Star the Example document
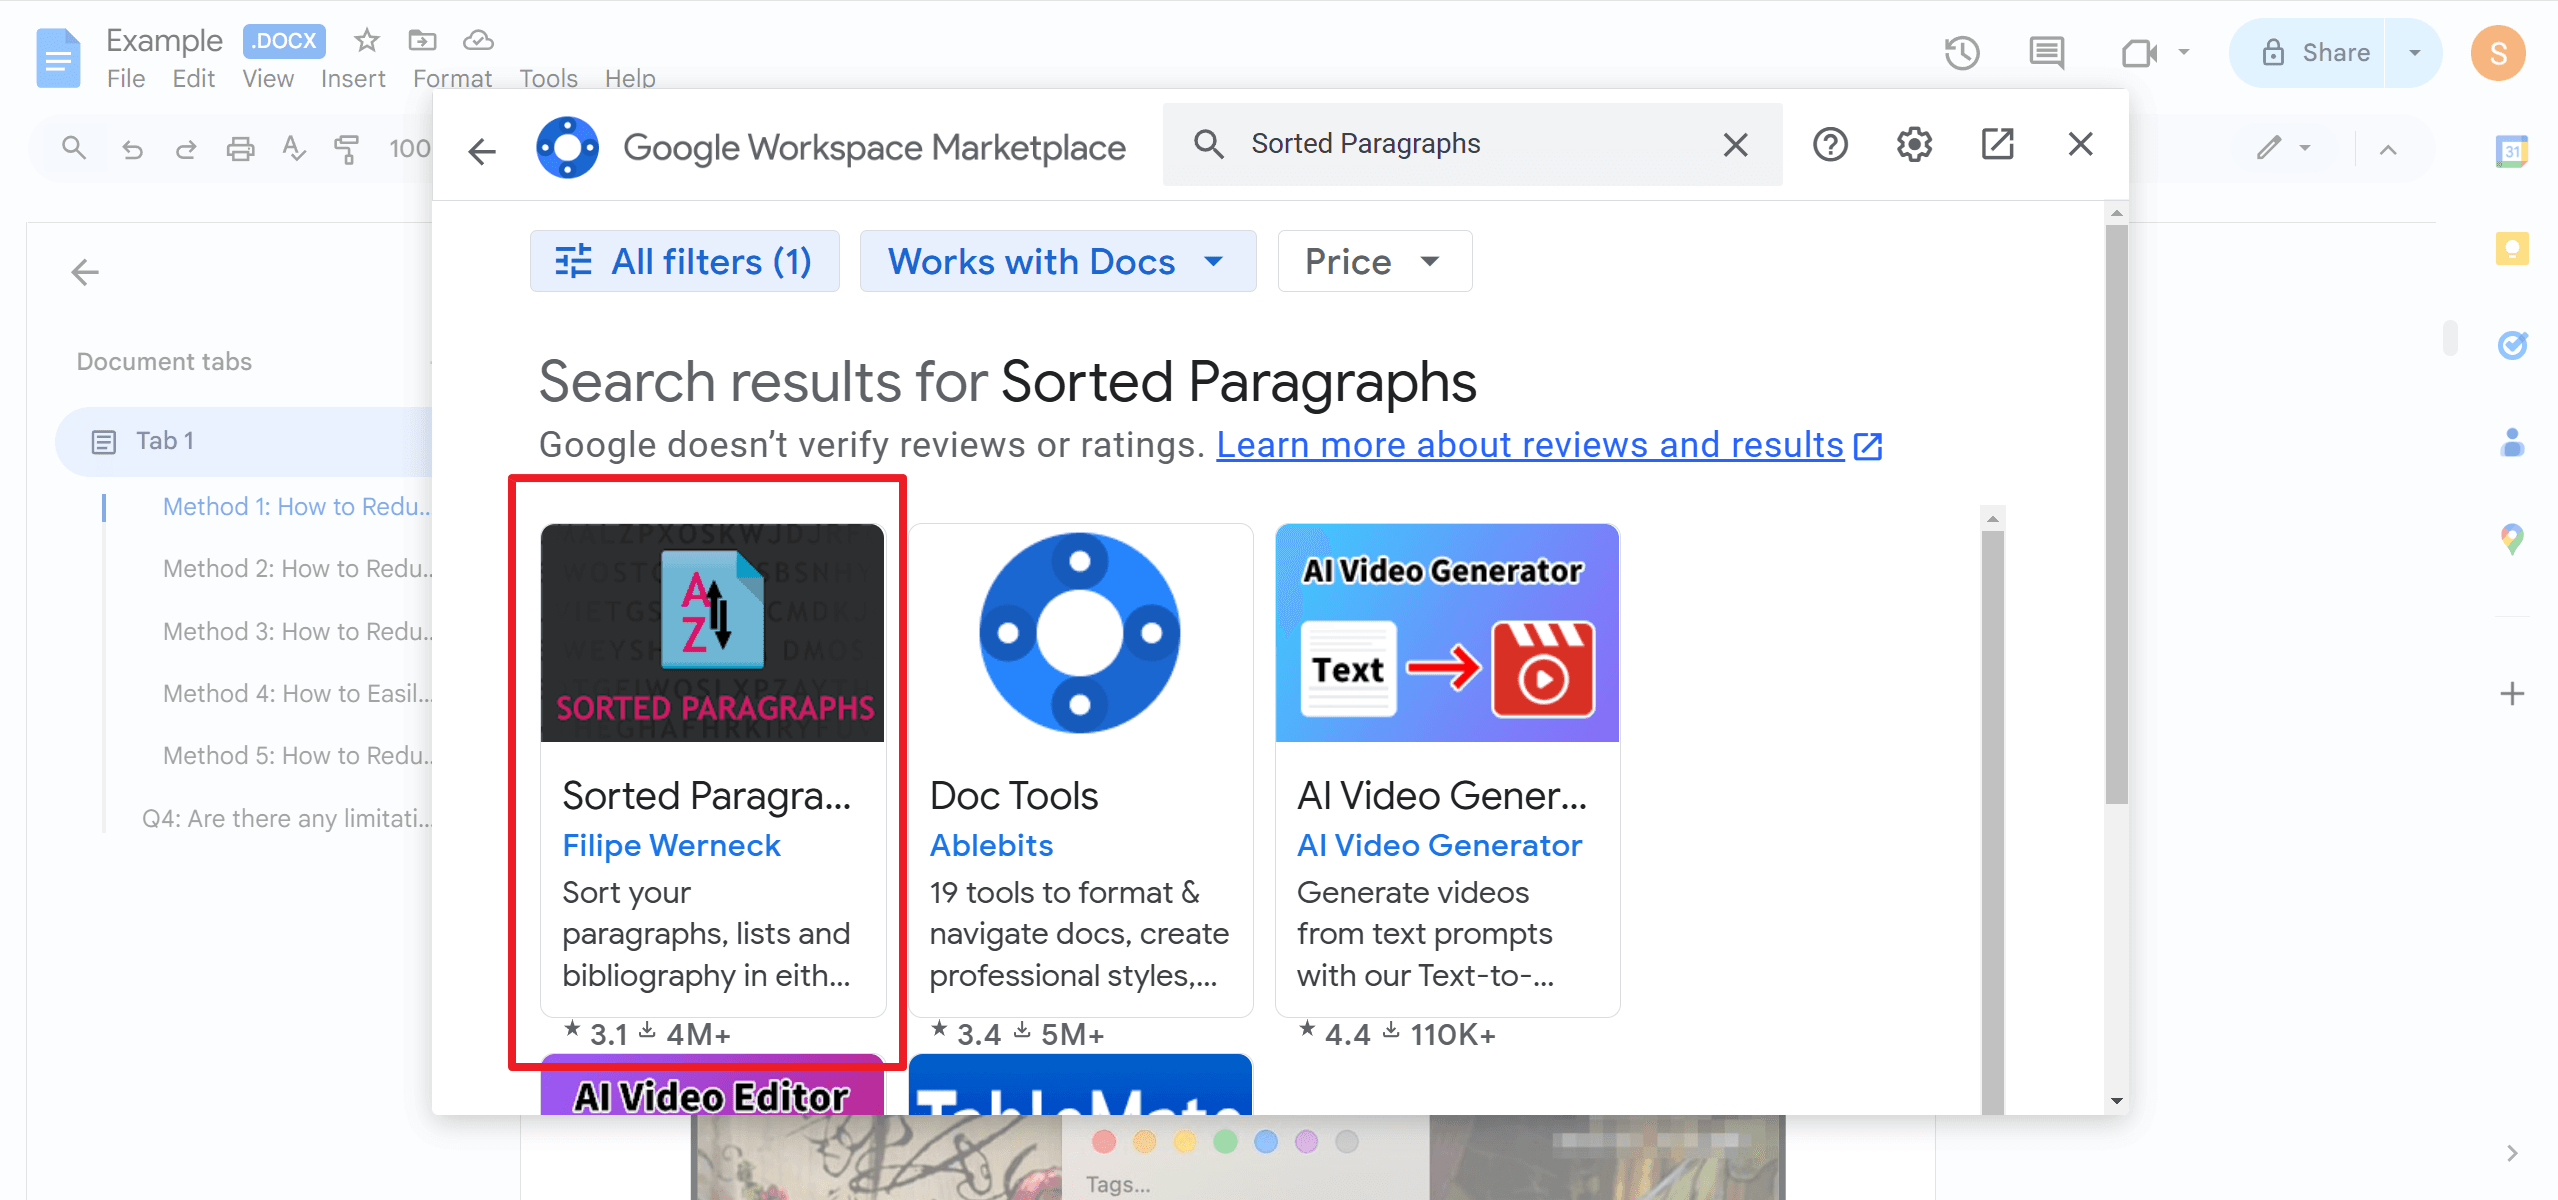Viewport: 2558px width, 1200px height. point(367,40)
